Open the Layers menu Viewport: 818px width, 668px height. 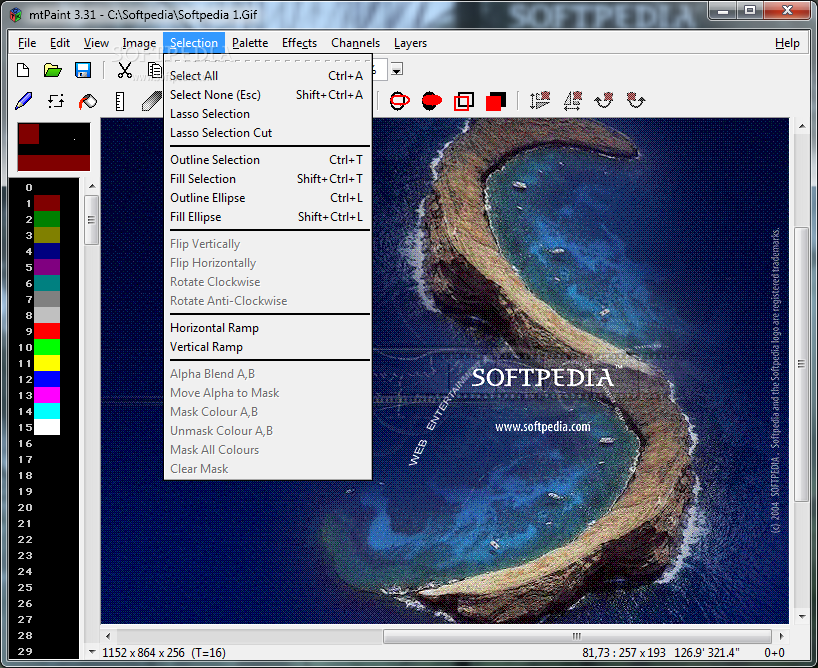click(411, 43)
